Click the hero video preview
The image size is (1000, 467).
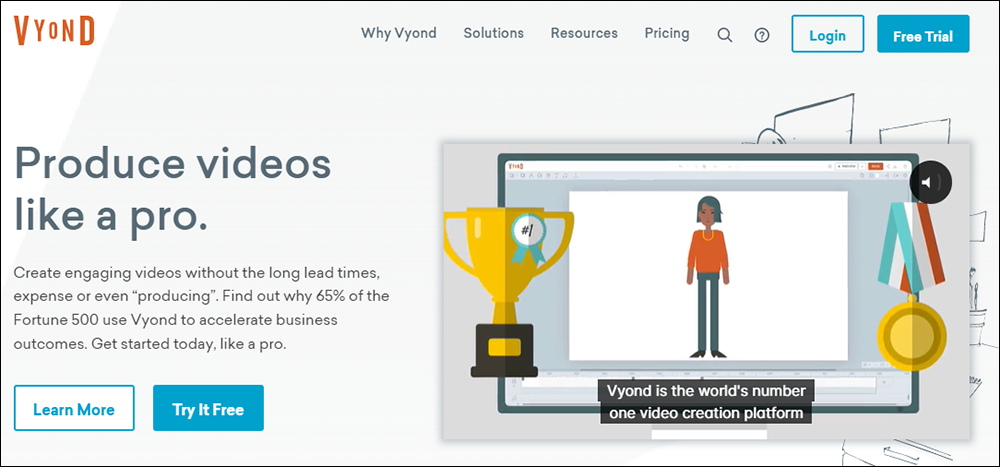pos(707,292)
